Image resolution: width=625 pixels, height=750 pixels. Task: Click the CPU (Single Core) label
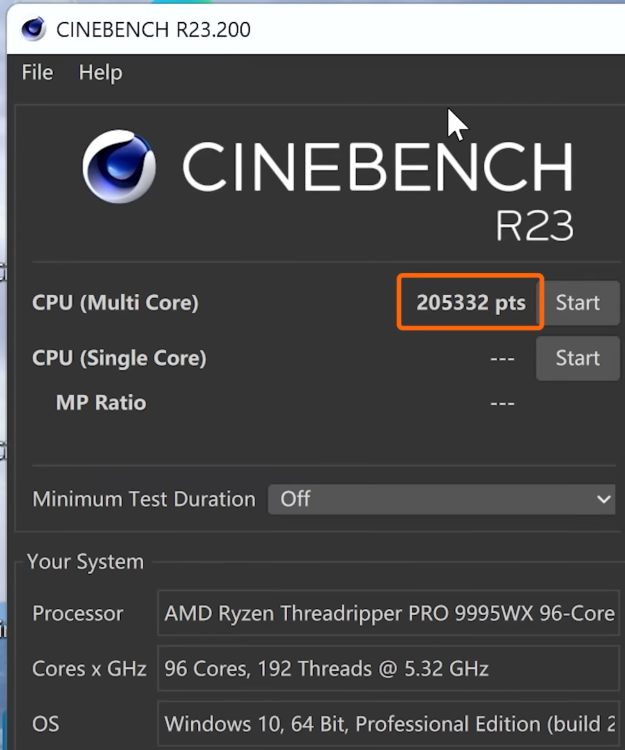point(119,358)
